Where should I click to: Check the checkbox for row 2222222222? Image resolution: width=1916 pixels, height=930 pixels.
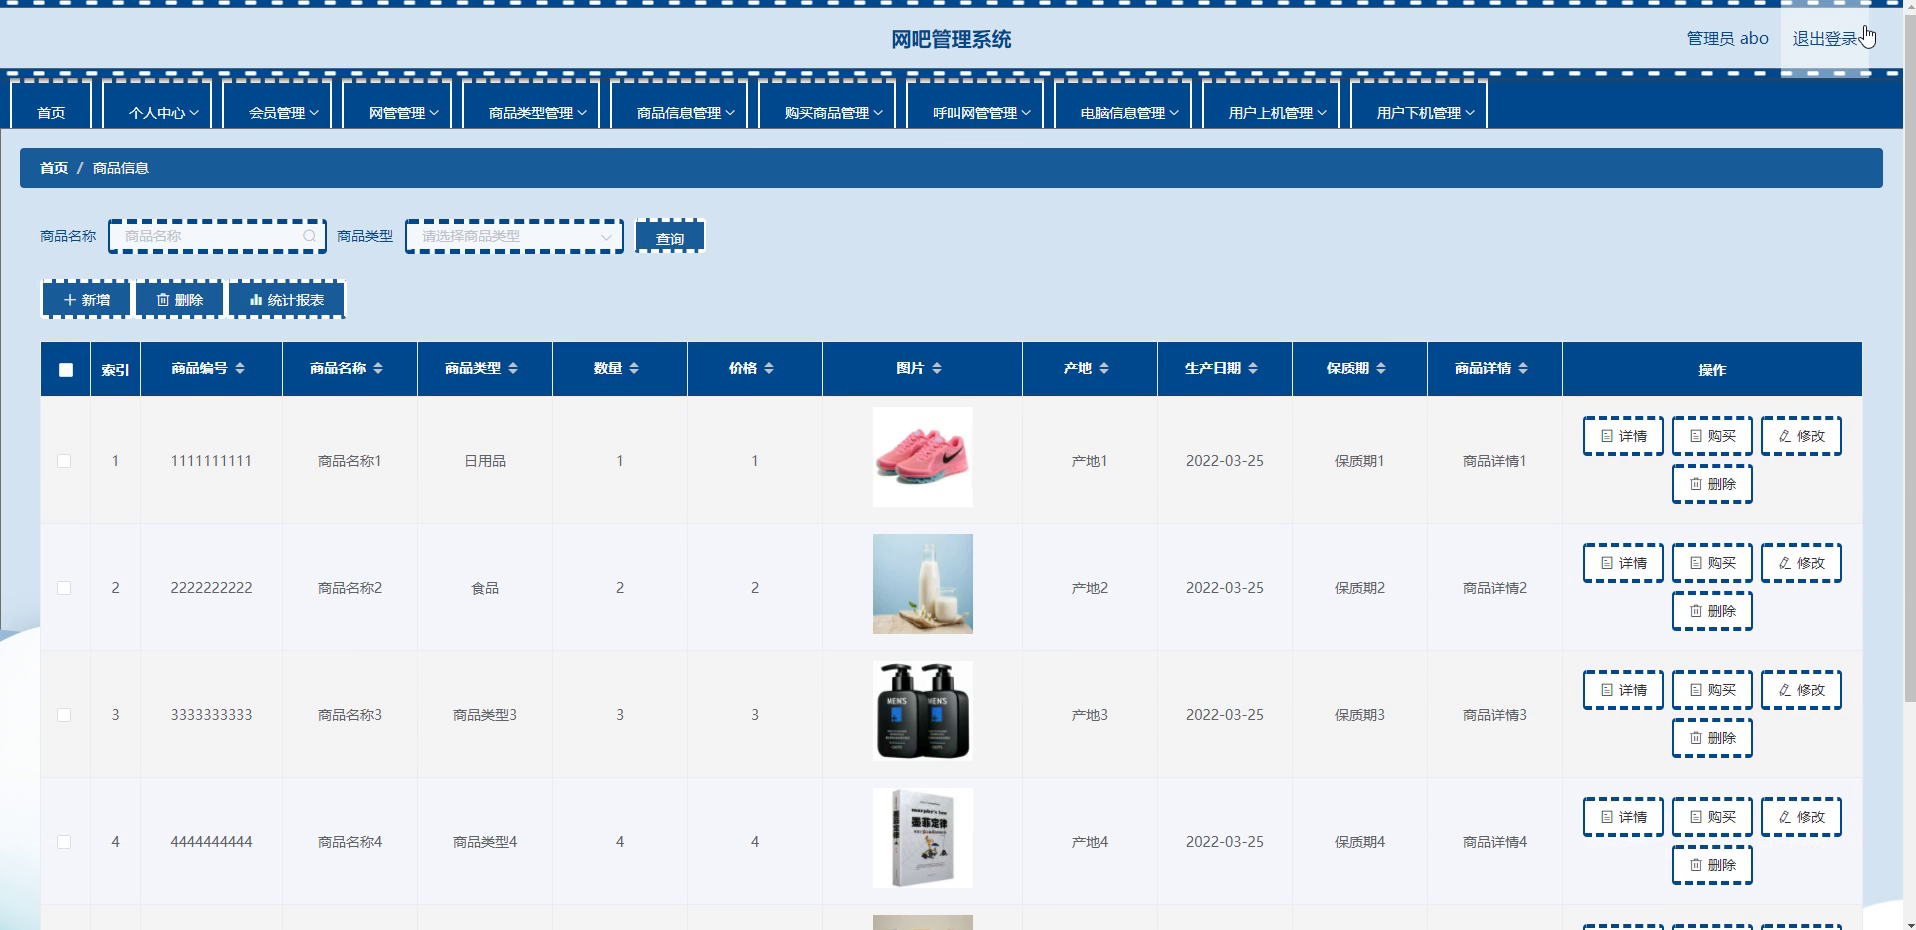tap(64, 588)
